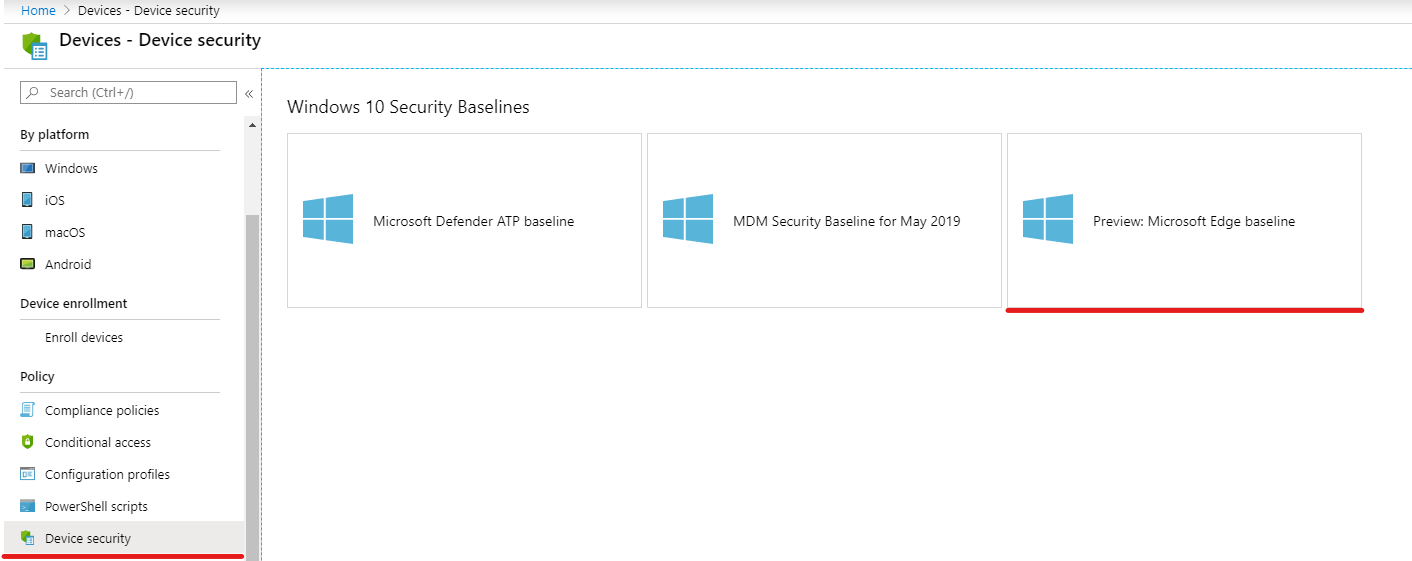Open Enroll devices menu item
1412x561 pixels.
84,338
